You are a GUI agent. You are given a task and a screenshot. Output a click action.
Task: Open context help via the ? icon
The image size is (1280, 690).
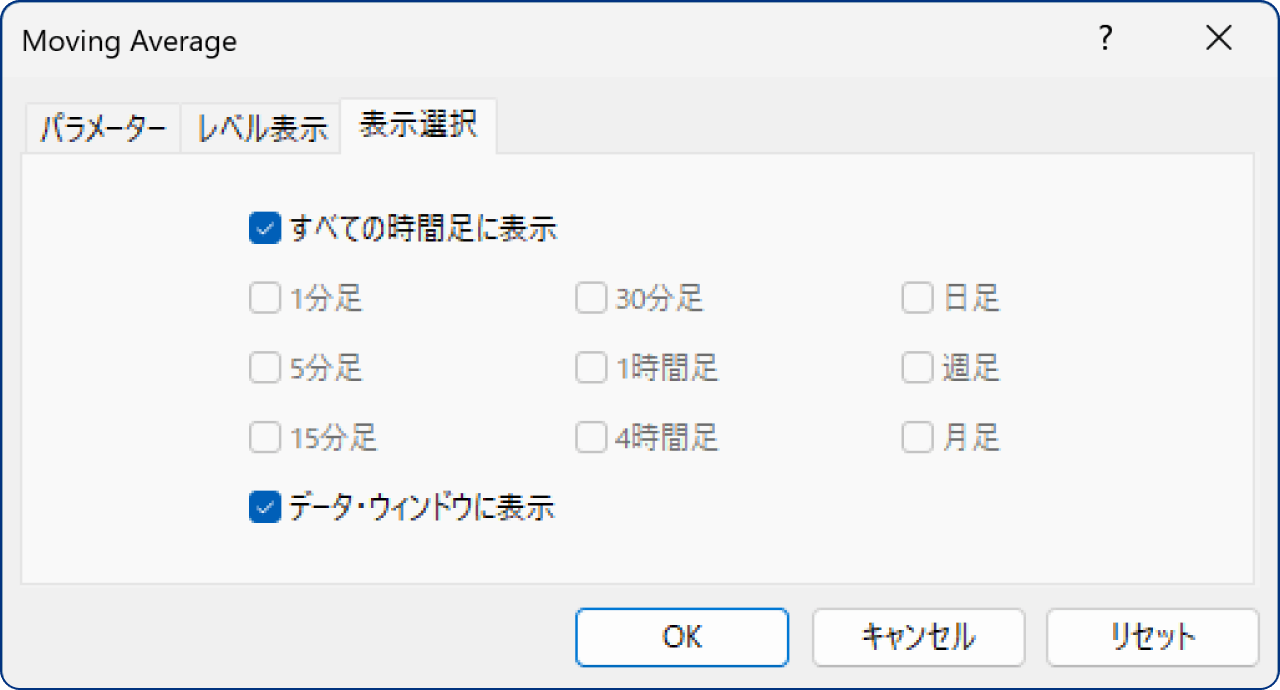click(x=1104, y=39)
